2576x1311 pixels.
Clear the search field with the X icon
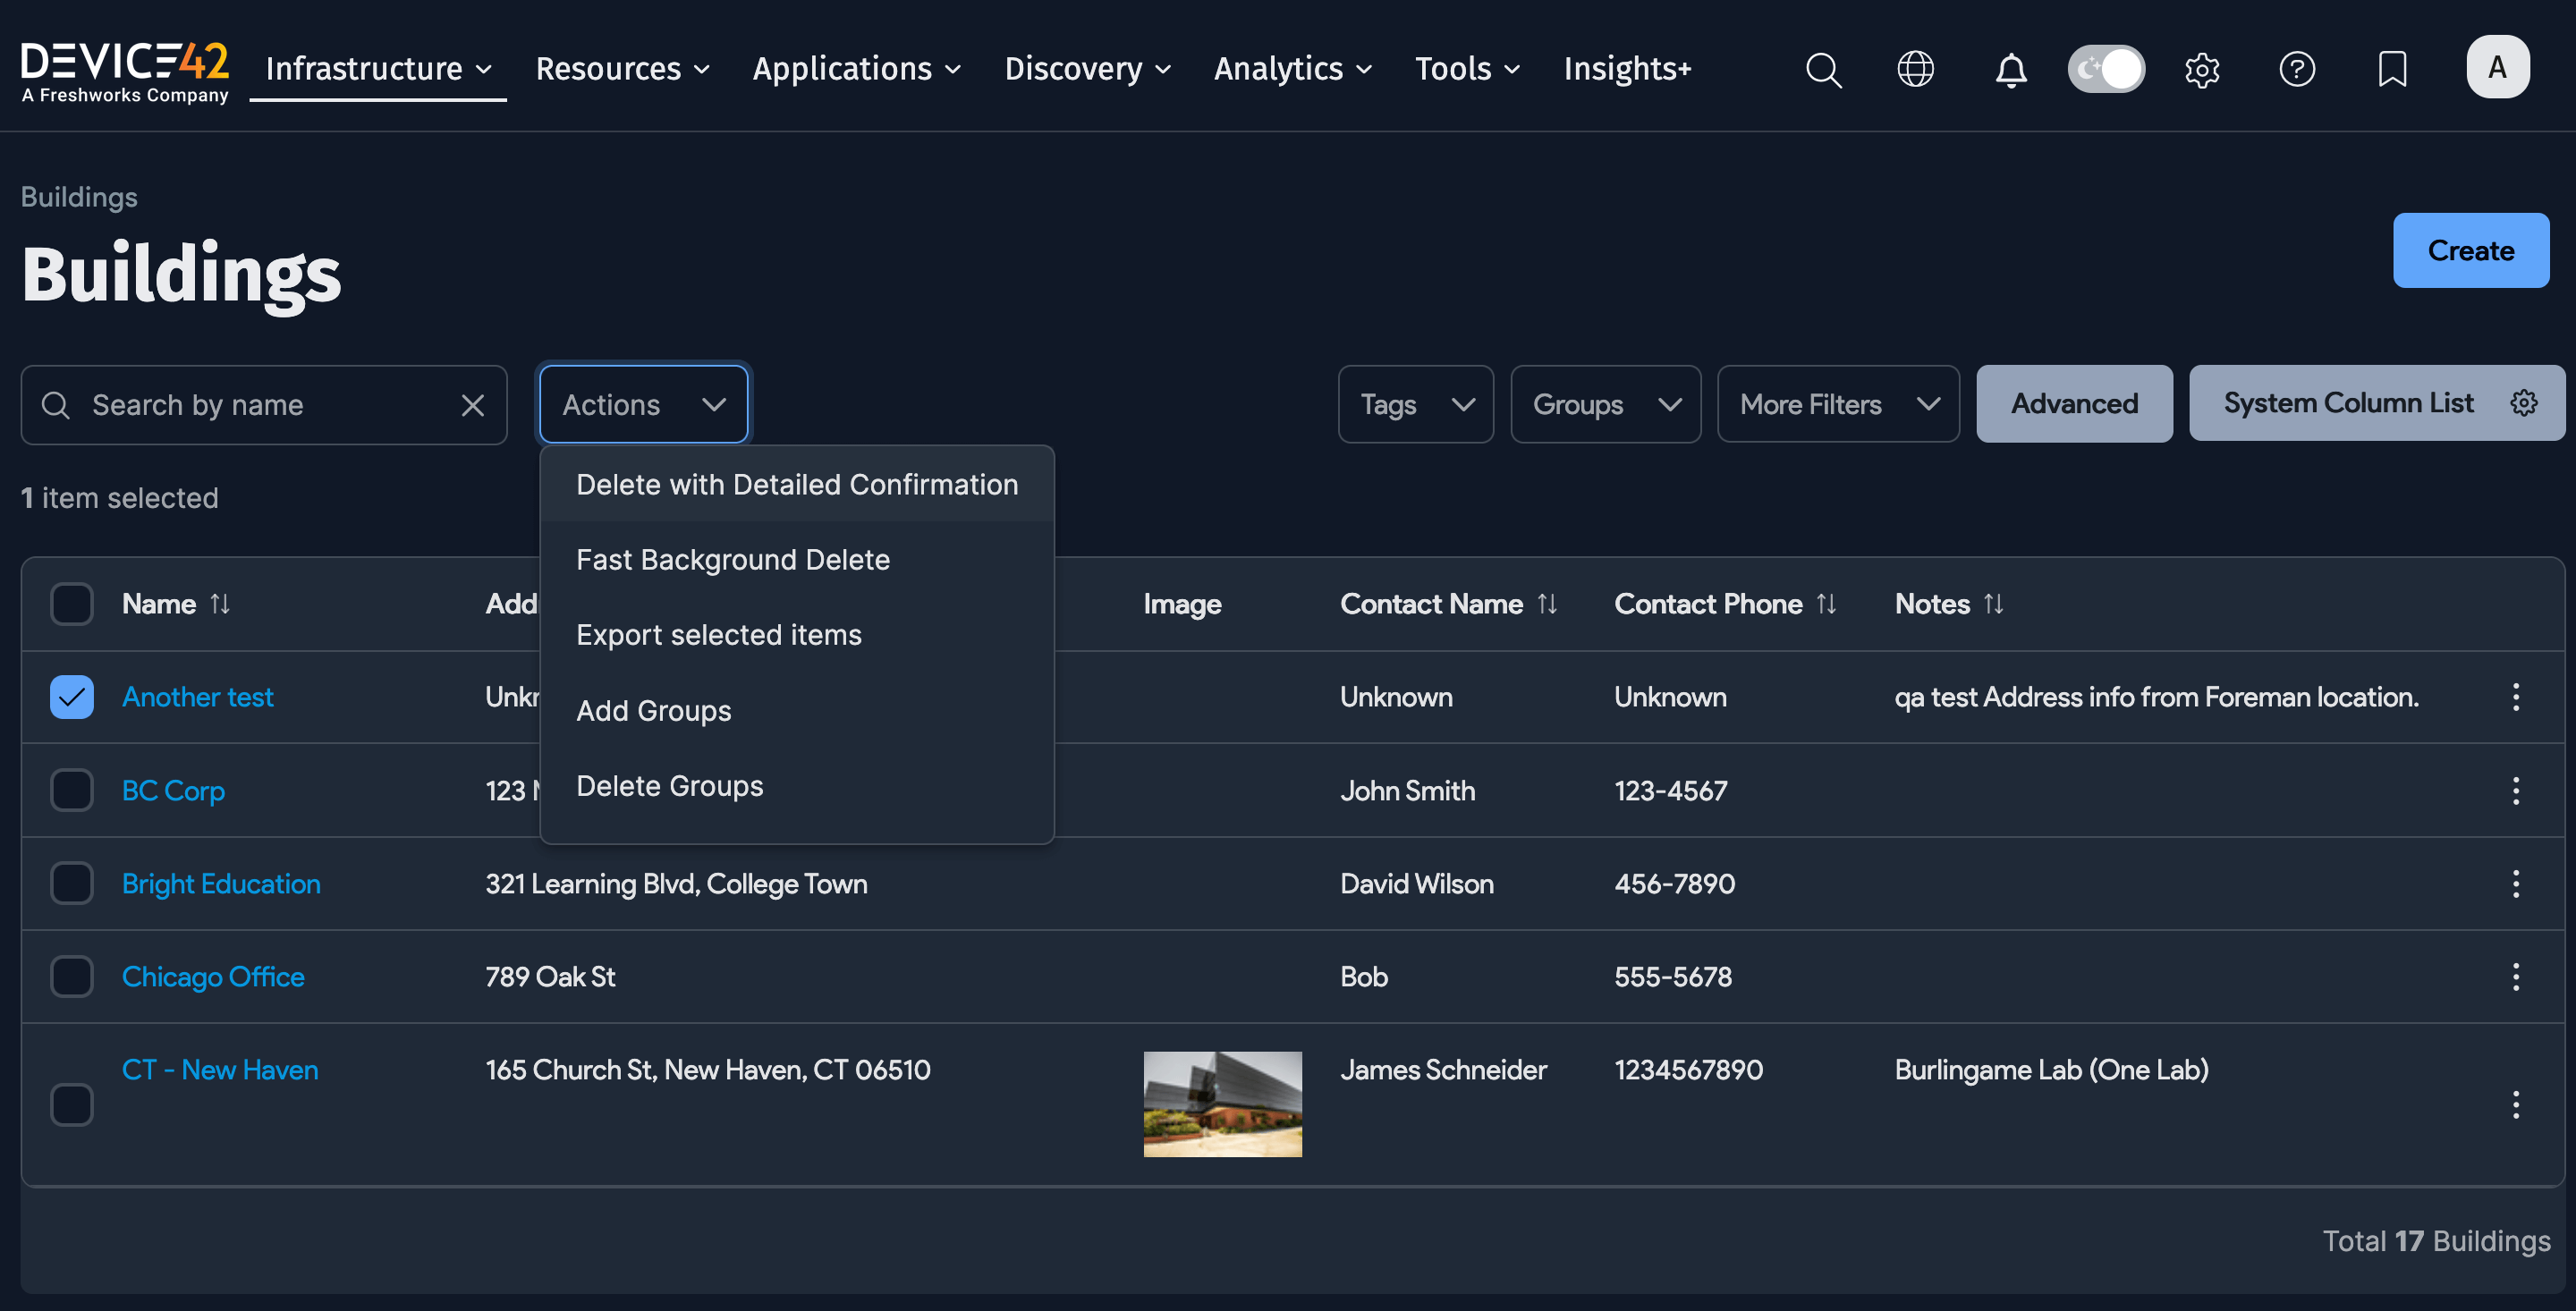(472, 404)
